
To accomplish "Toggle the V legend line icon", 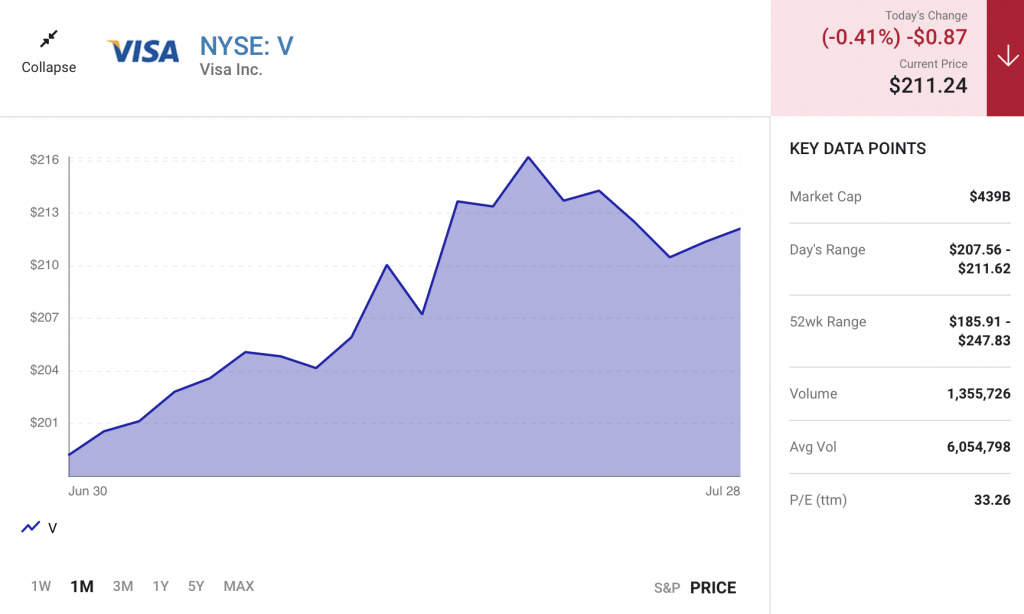I will tap(31, 527).
